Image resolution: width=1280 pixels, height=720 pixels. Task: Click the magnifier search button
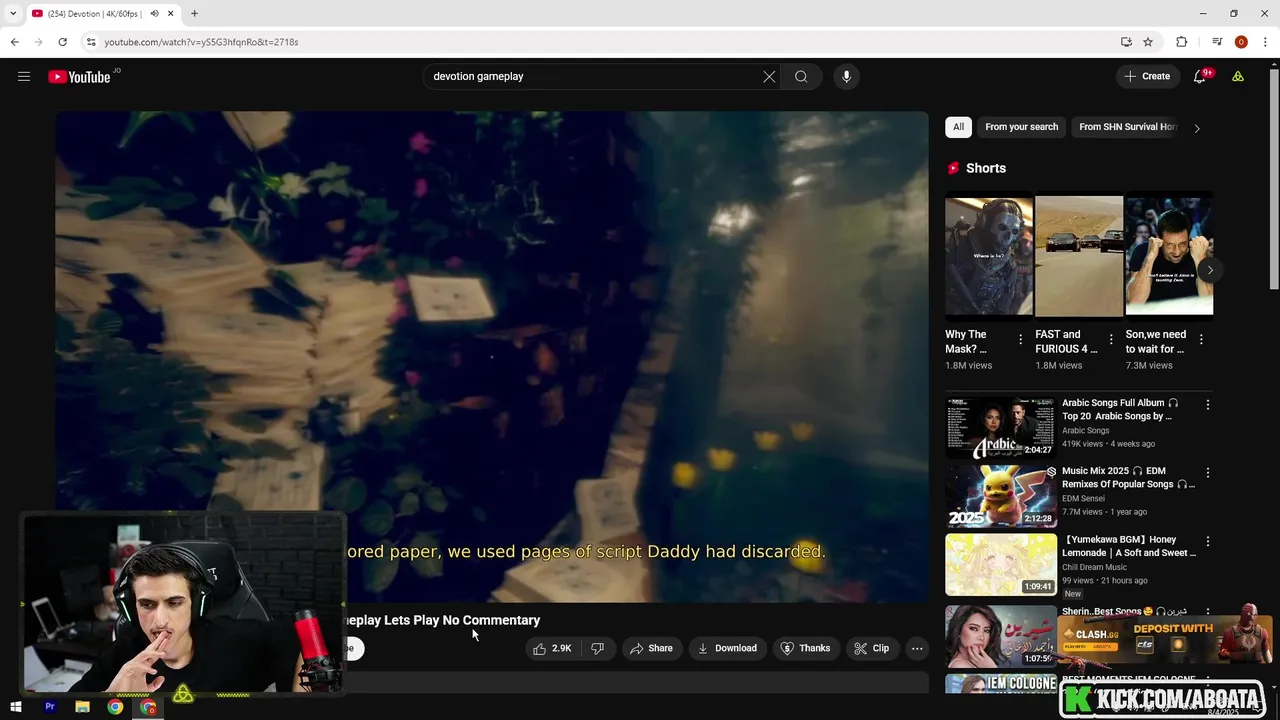click(x=801, y=76)
